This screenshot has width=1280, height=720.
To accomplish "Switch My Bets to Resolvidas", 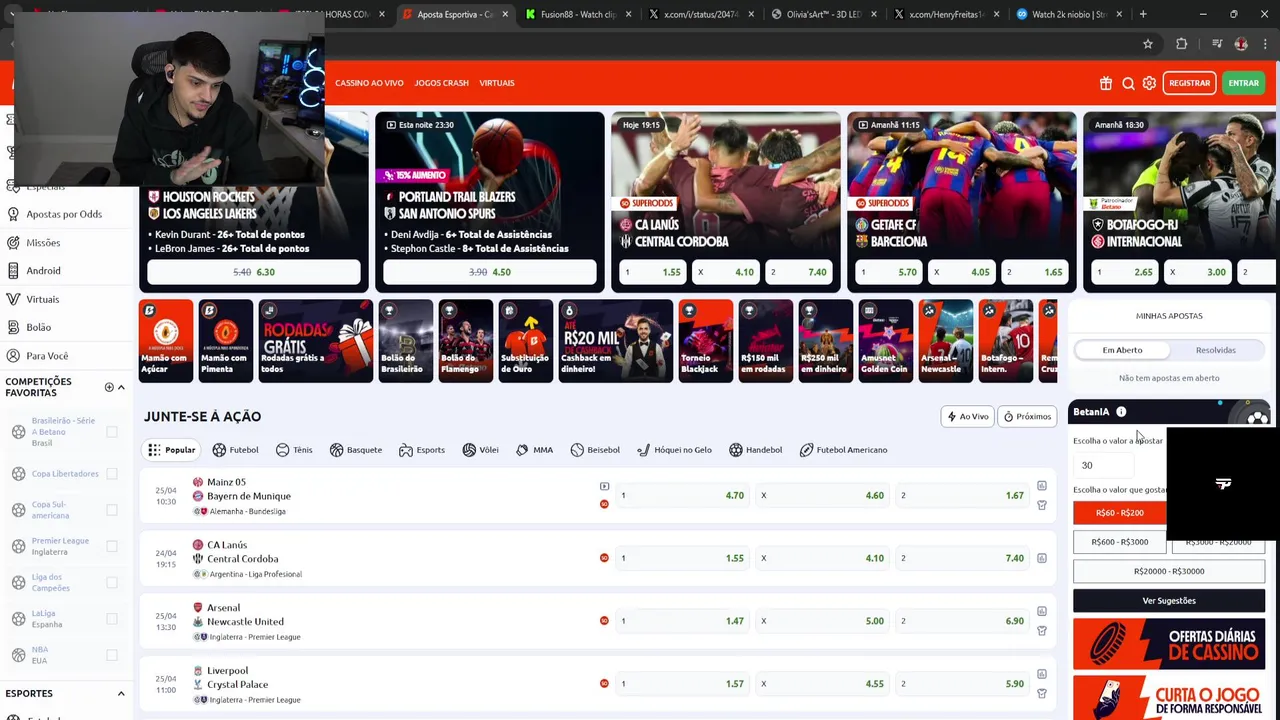I will click(1216, 350).
